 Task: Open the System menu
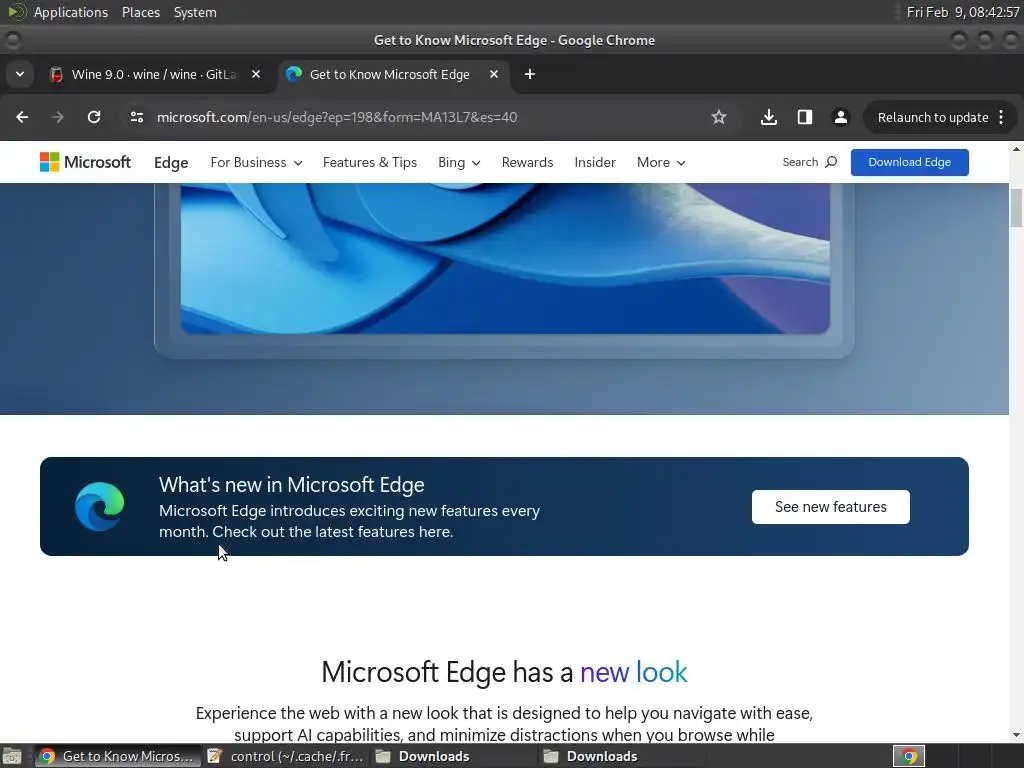pos(195,12)
